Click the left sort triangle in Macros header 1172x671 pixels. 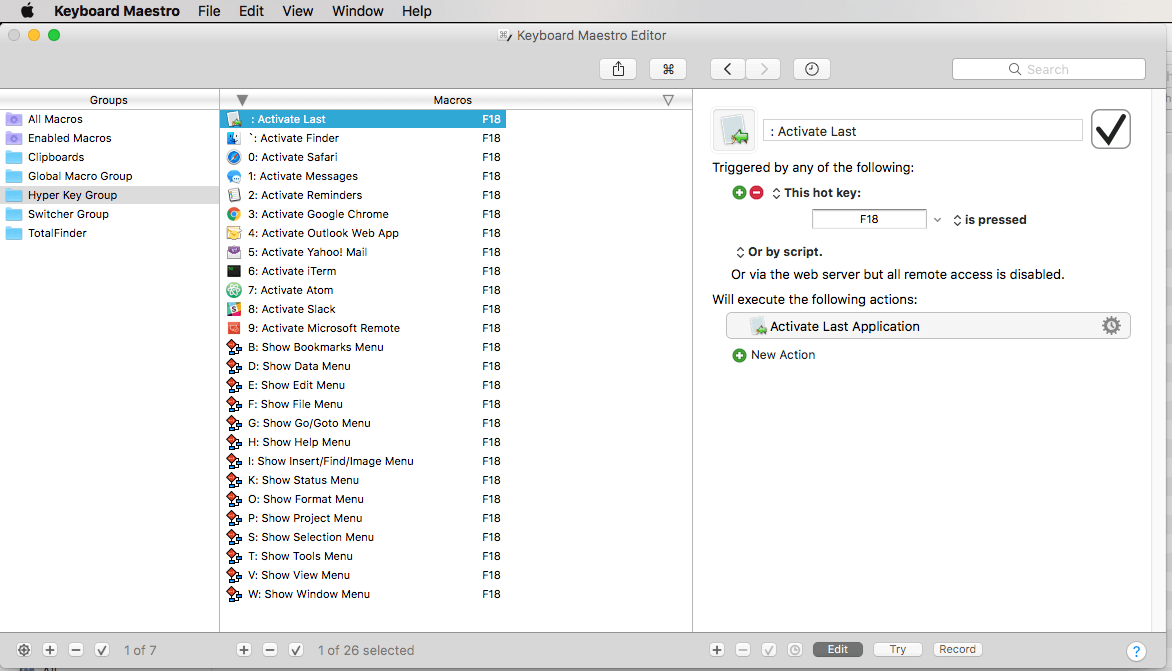tap(241, 100)
